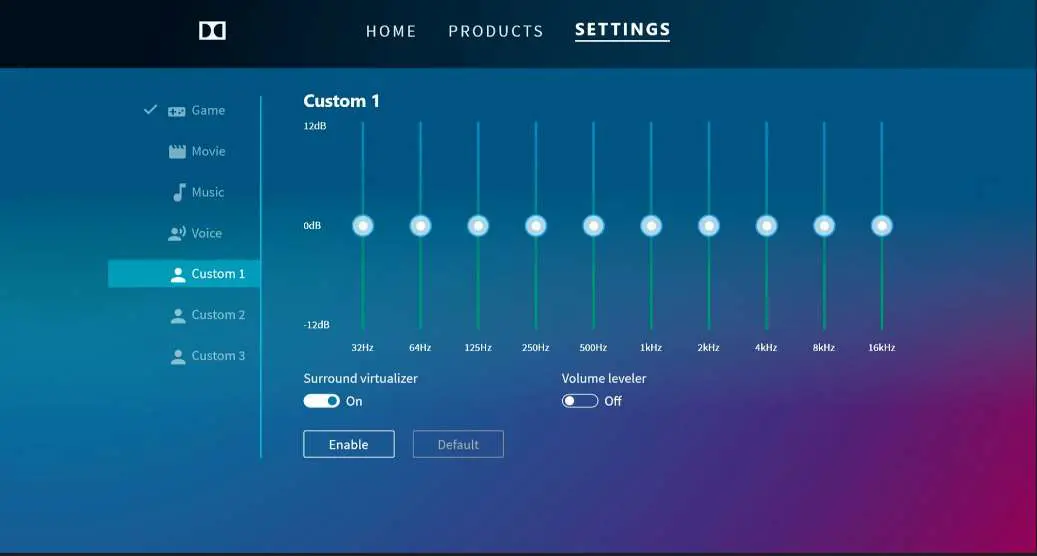Click the 8kHz equalizer slider knob

coord(824,226)
